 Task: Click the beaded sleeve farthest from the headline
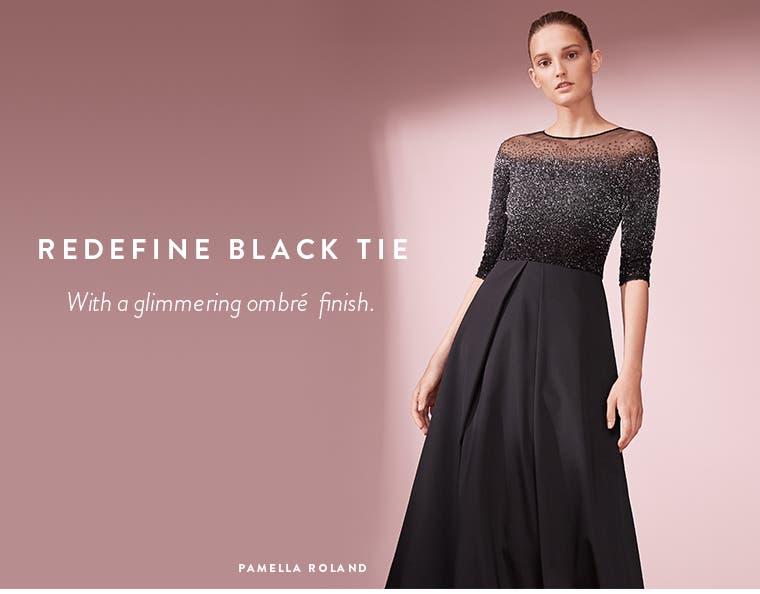[640, 218]
